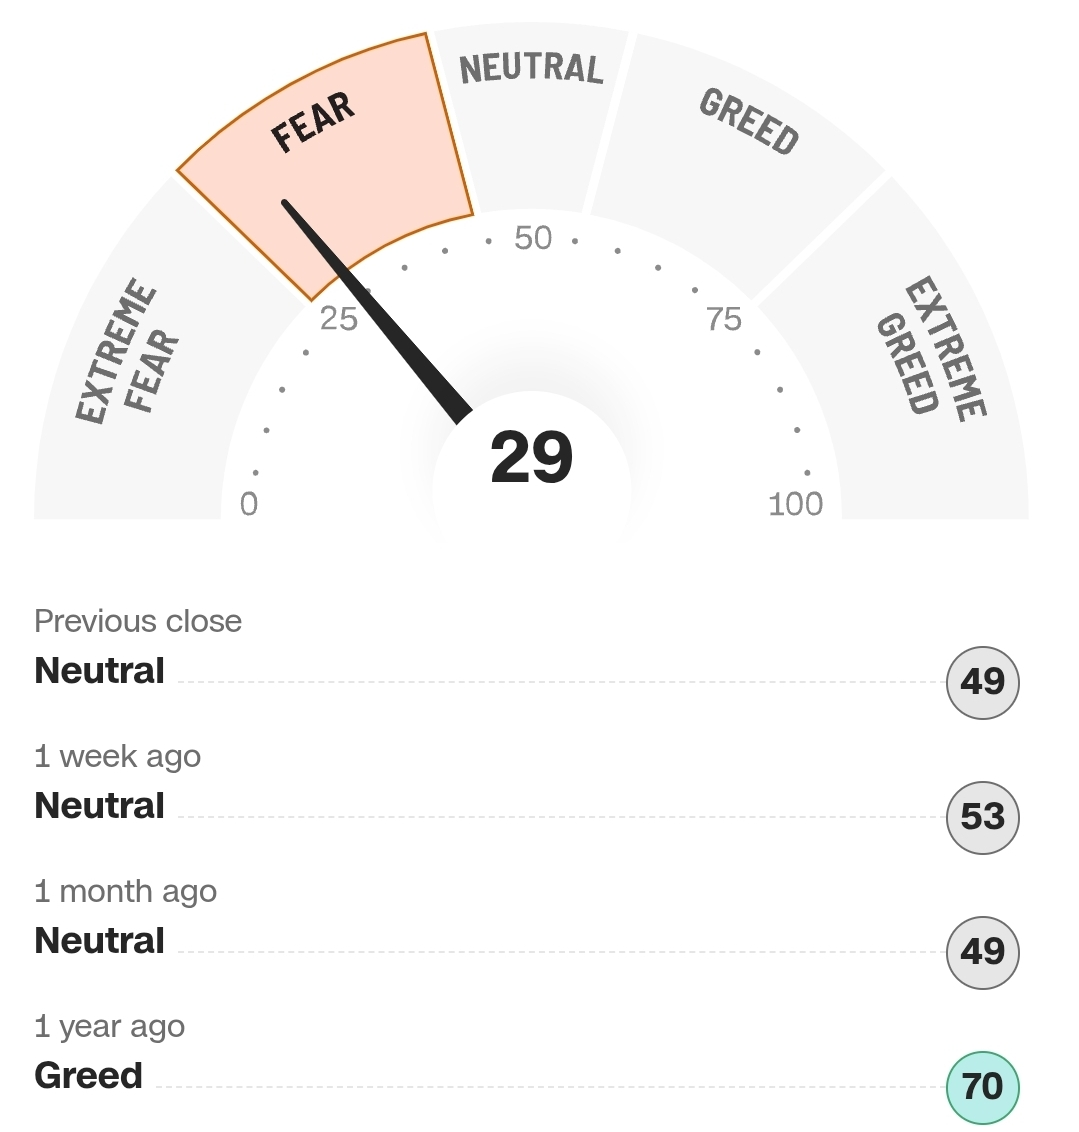
Task: Click the Previous close 49 badge
Action: pos(982,682)
